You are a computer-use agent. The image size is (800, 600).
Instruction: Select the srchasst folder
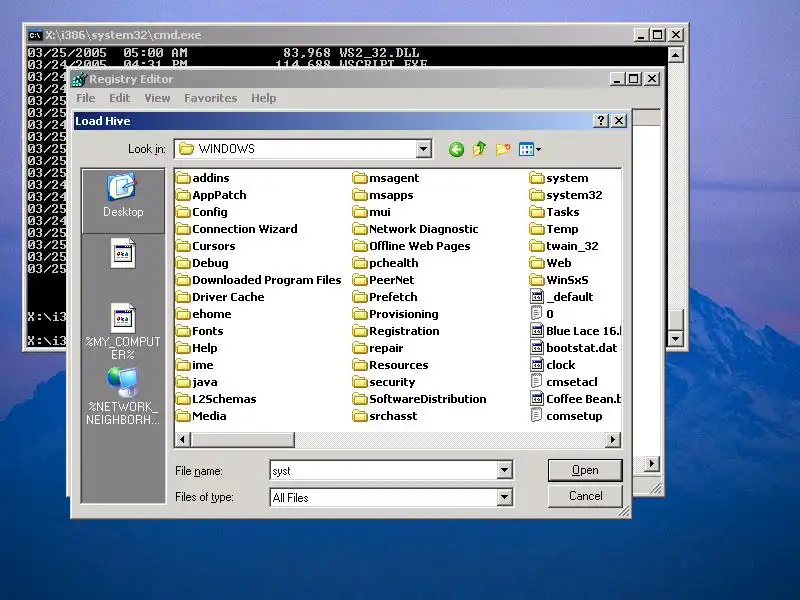point(385,416)
